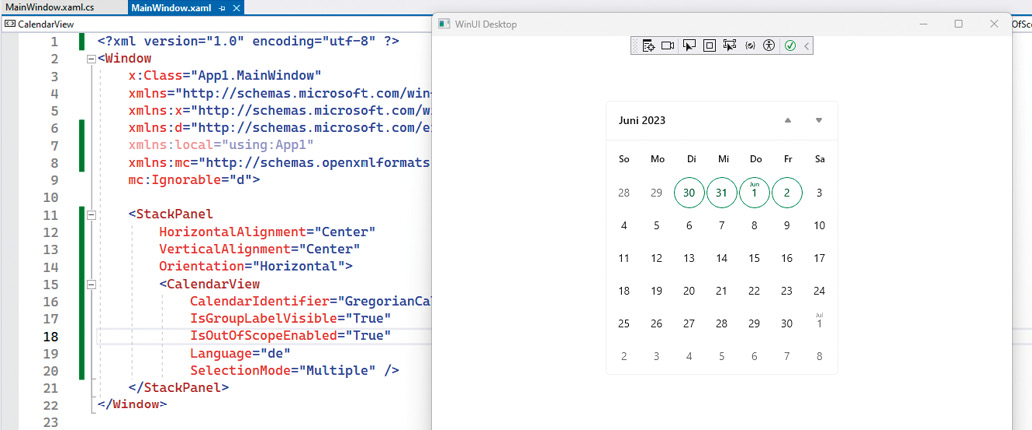The width and height of the screenshot is (1032, 430).
Task: Click the mc:Ignorable="d" line
Action: click(194, 179)
